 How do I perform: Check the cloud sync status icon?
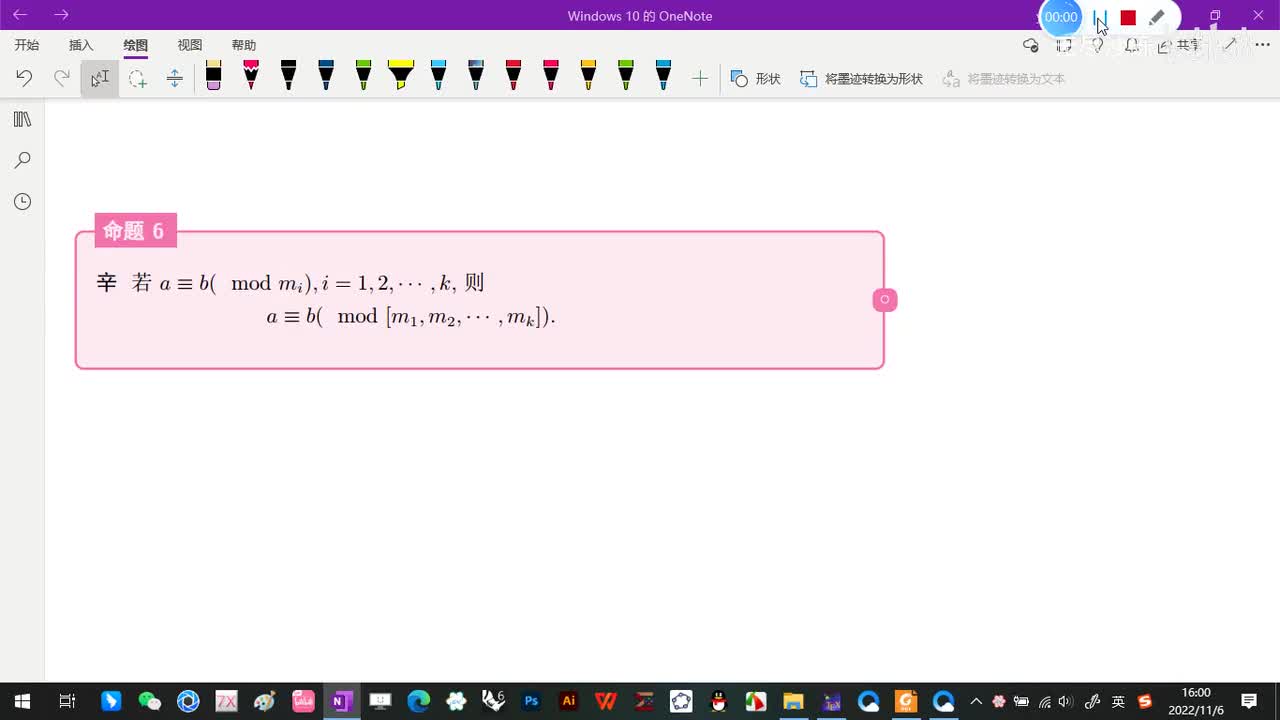[x=1031, y=45]
